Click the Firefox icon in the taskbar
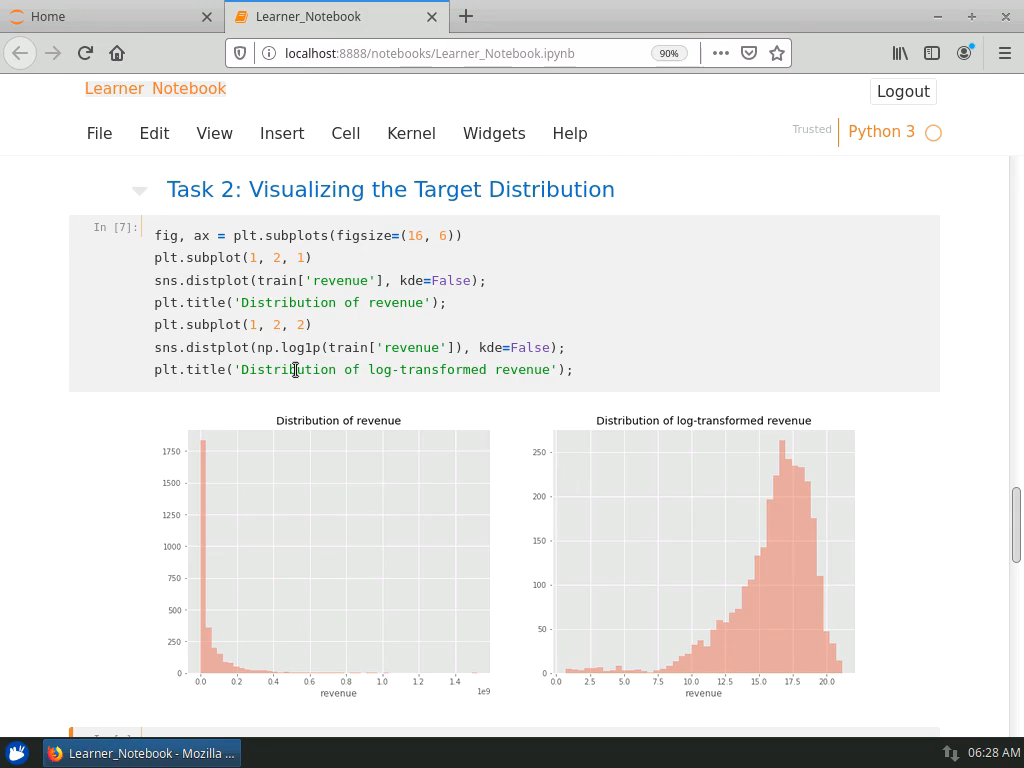 pyautogui.click(x=56, y=753)
